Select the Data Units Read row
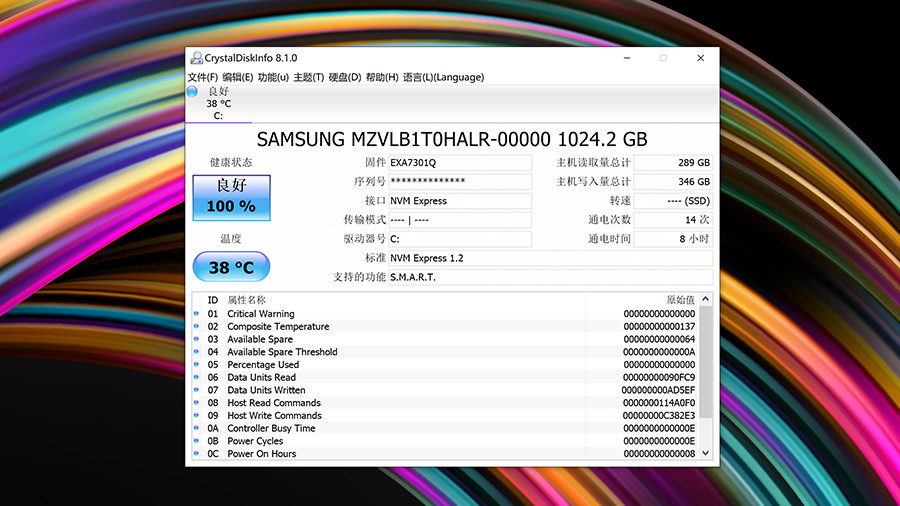Image resolution: width=900 pixels, height=506 pixels. [445, 377]
